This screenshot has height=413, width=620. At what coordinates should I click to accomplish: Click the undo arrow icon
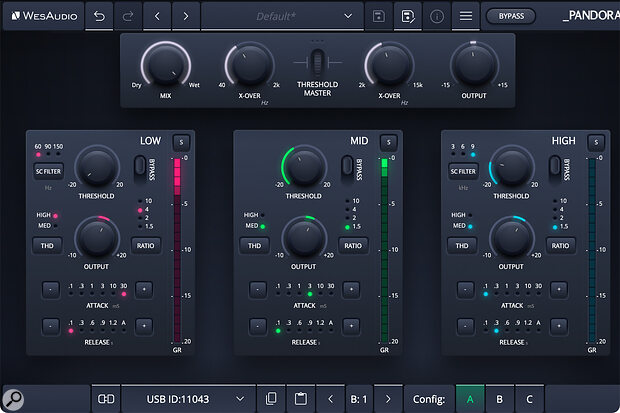pos(99,16)
